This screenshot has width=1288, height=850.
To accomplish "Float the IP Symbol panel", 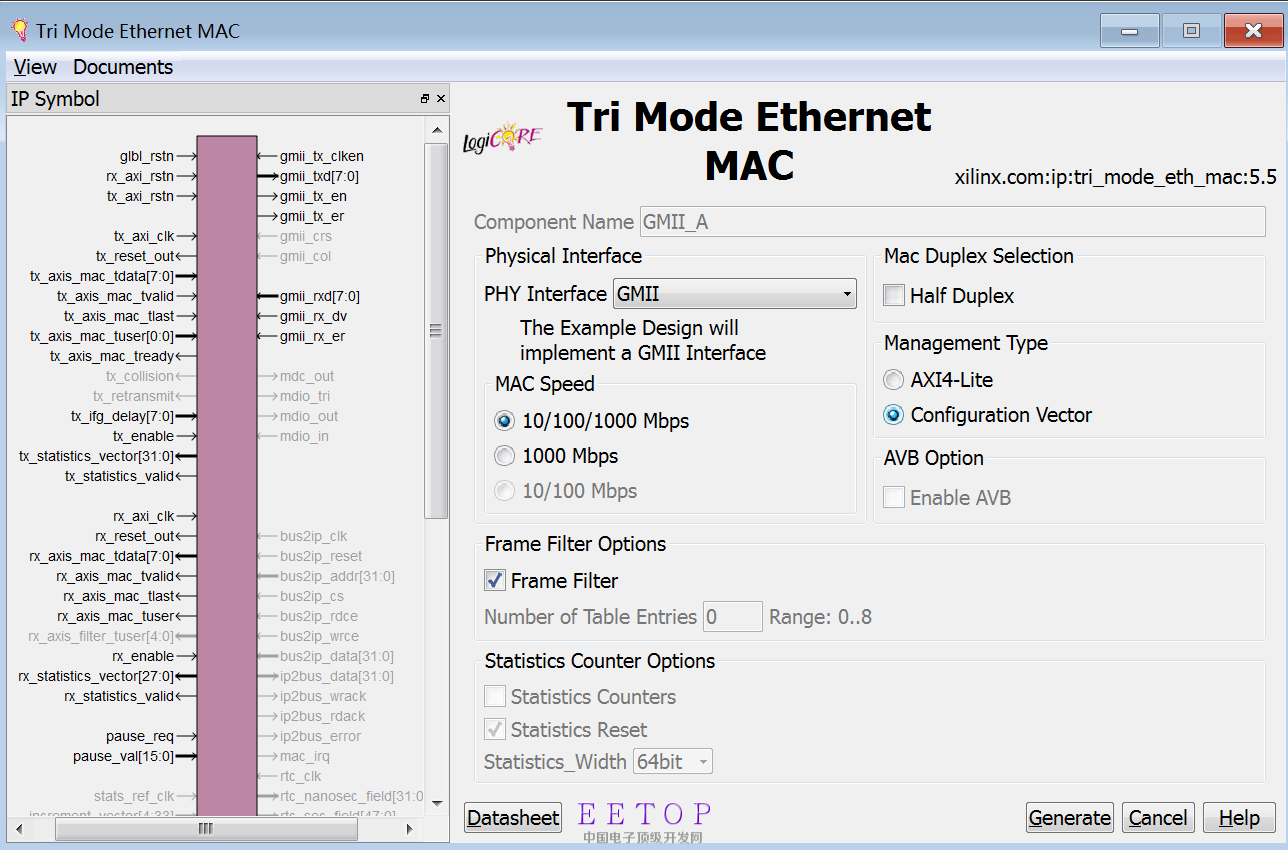I will click(x=425, y=99).
